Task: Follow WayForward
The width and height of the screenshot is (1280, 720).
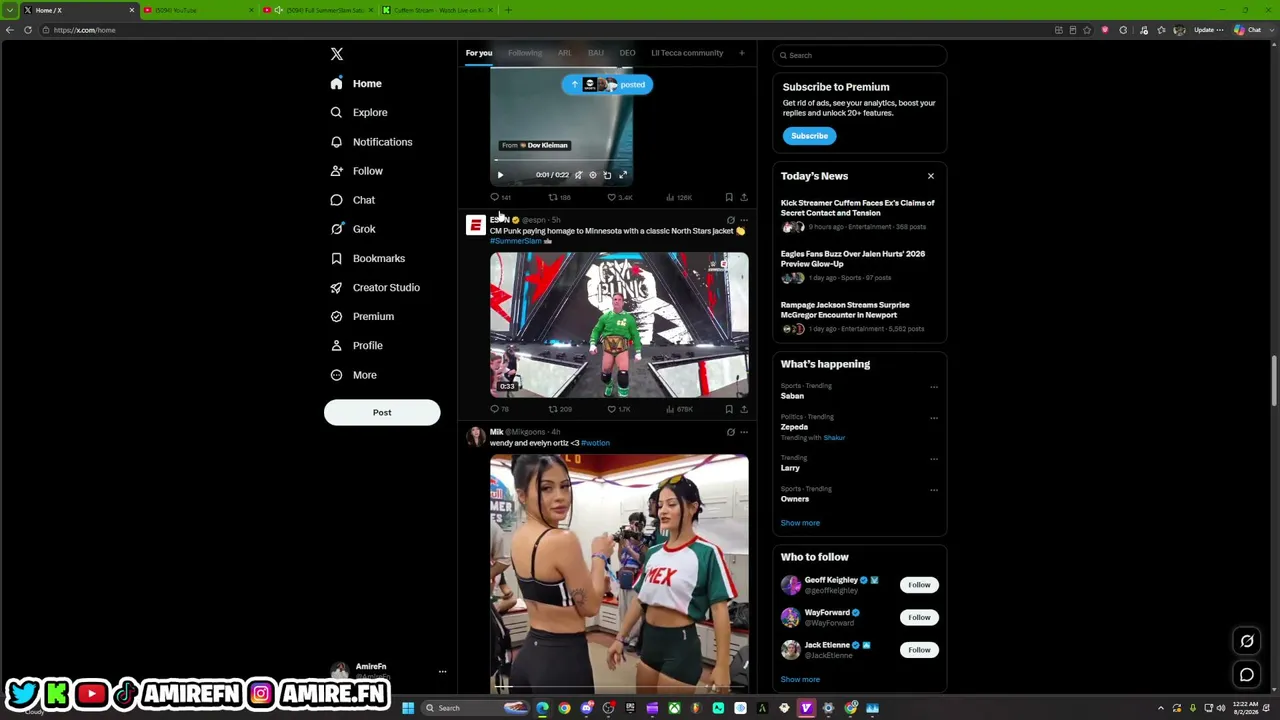Action: click(x=919, y=617)
